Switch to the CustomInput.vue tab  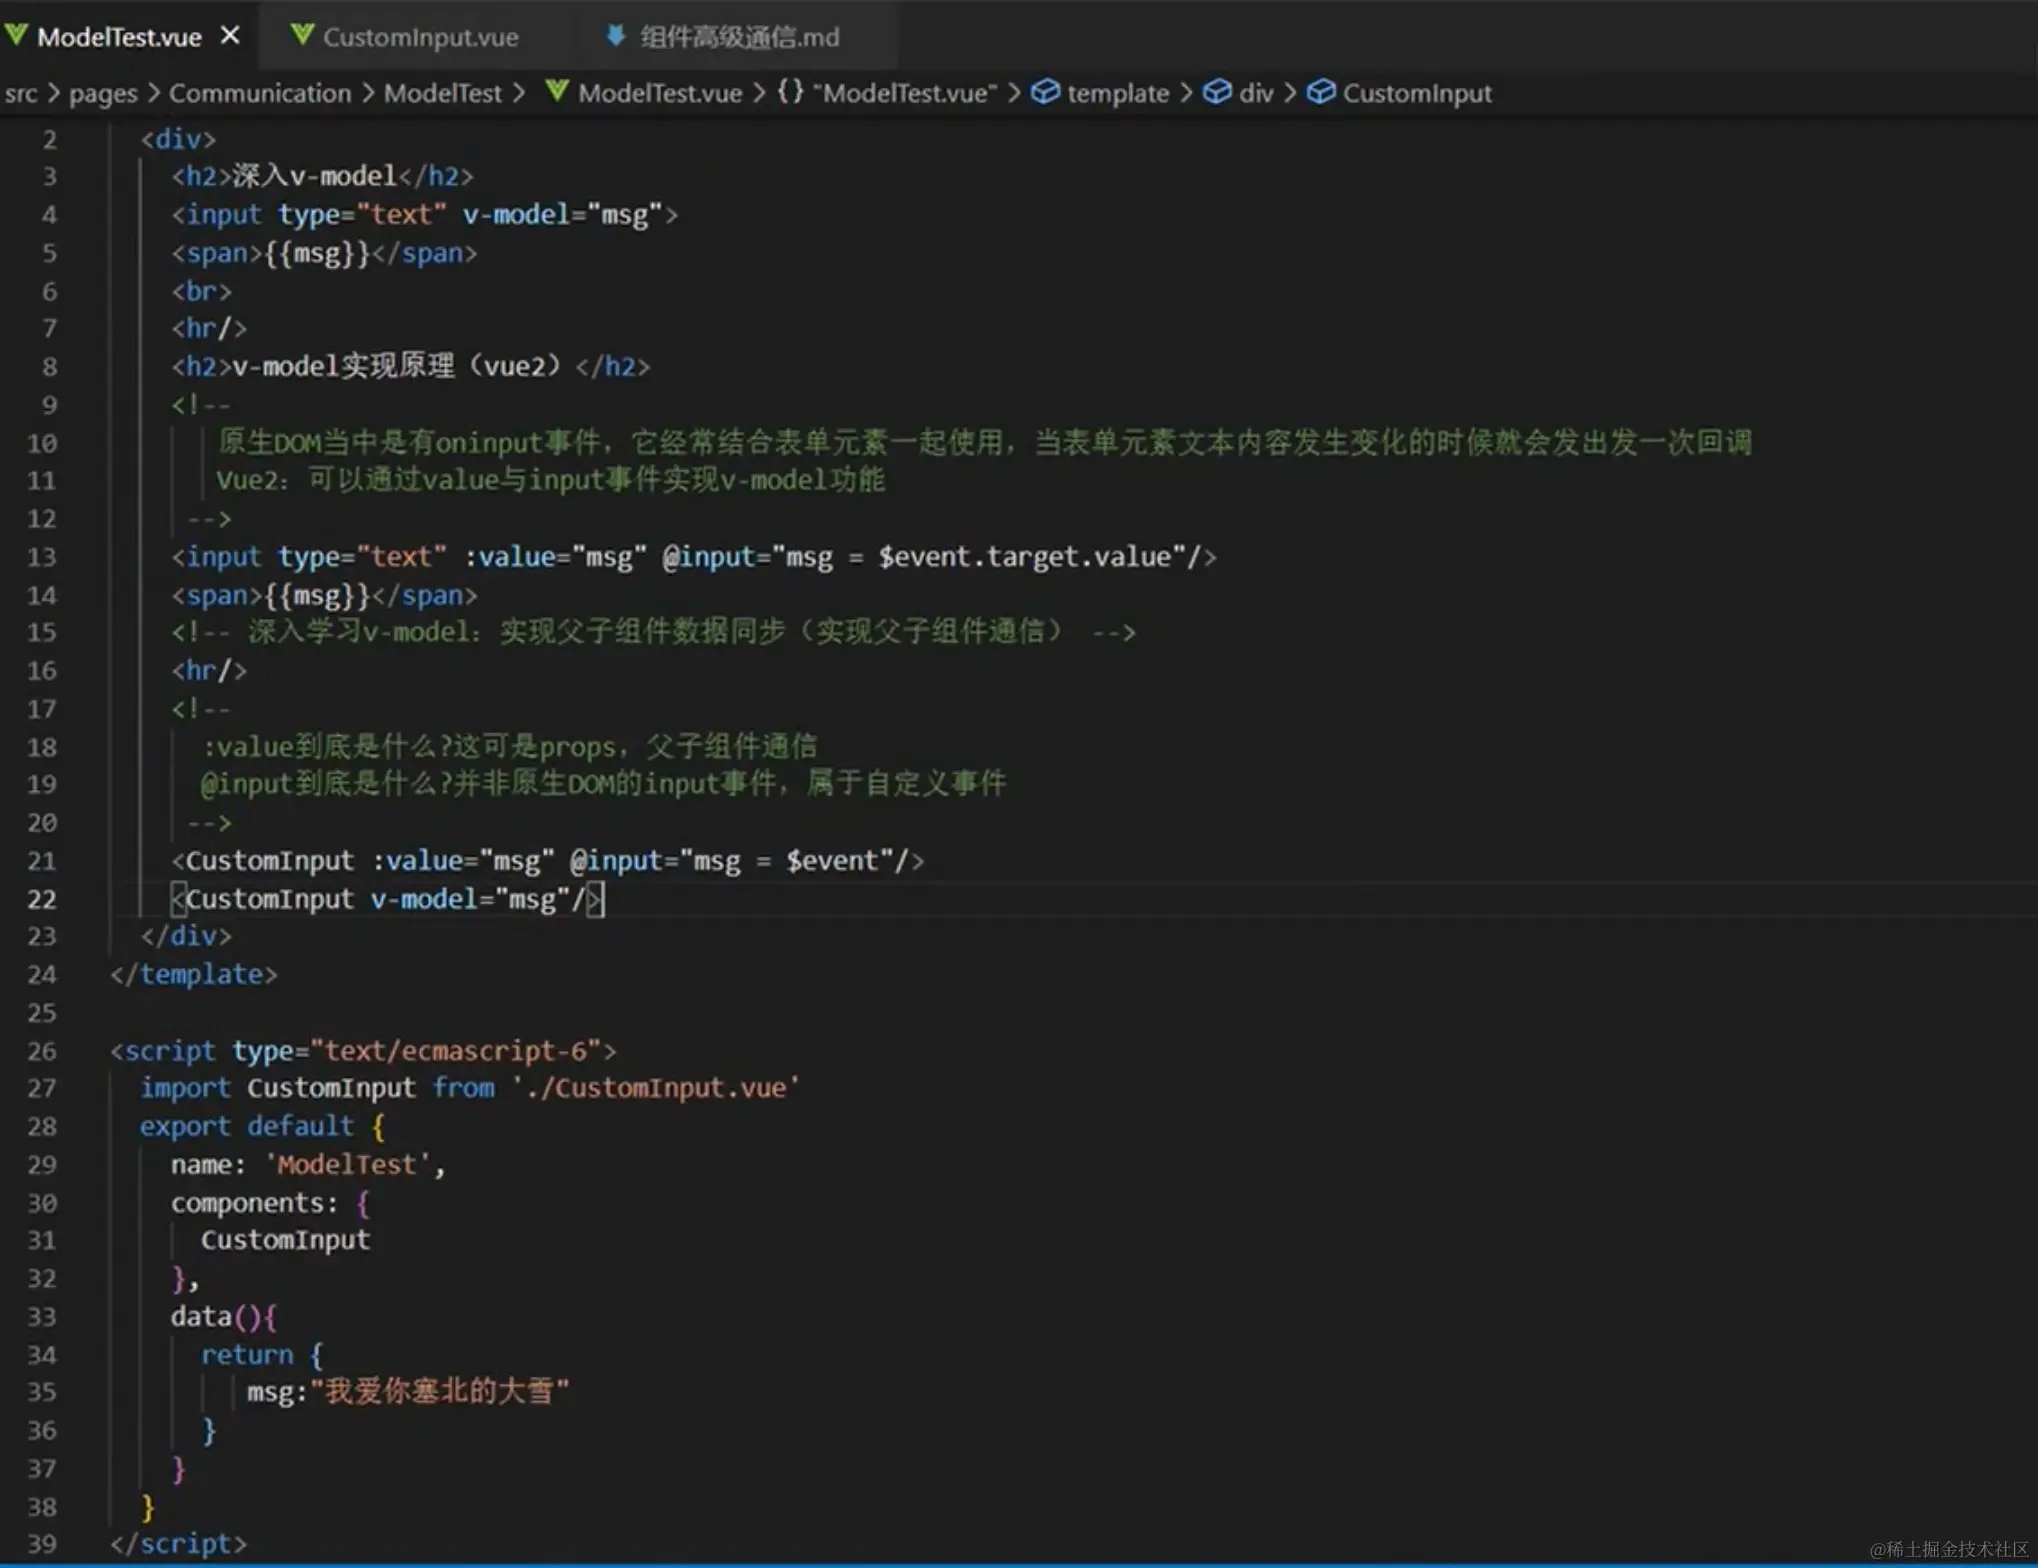[420, 37]
